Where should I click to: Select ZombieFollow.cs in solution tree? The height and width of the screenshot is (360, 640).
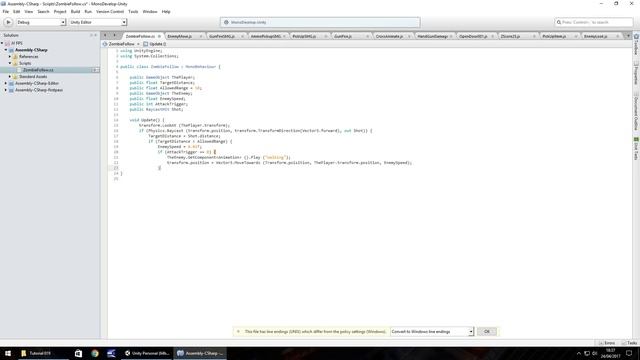38,70
